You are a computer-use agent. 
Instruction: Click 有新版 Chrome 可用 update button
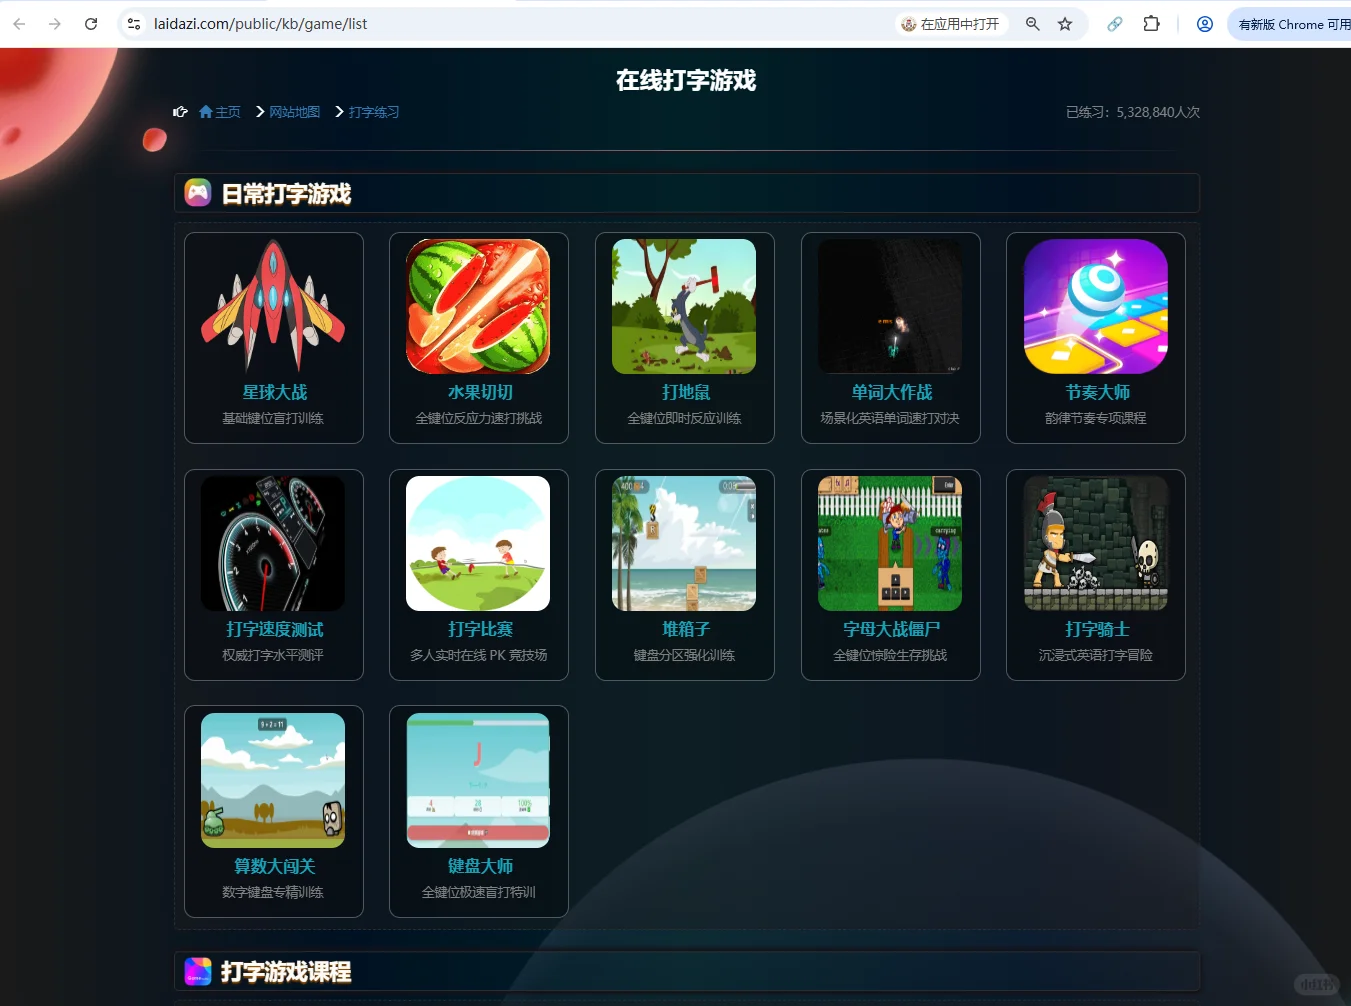pyautogui.click(x=1292, y=24)
